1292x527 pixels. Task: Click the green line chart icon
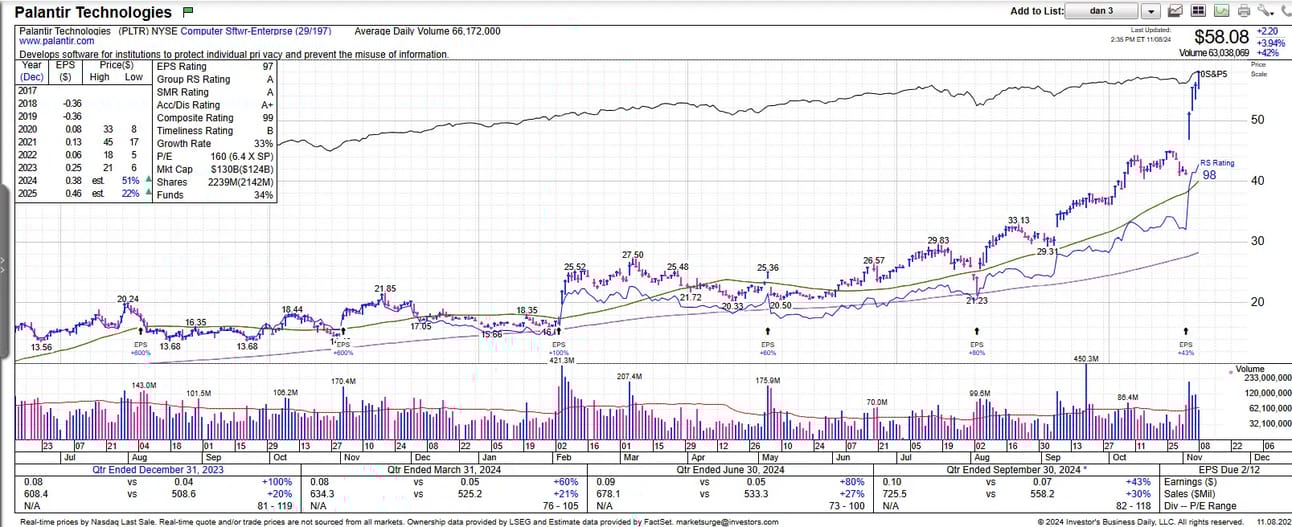pos(1221,11)
